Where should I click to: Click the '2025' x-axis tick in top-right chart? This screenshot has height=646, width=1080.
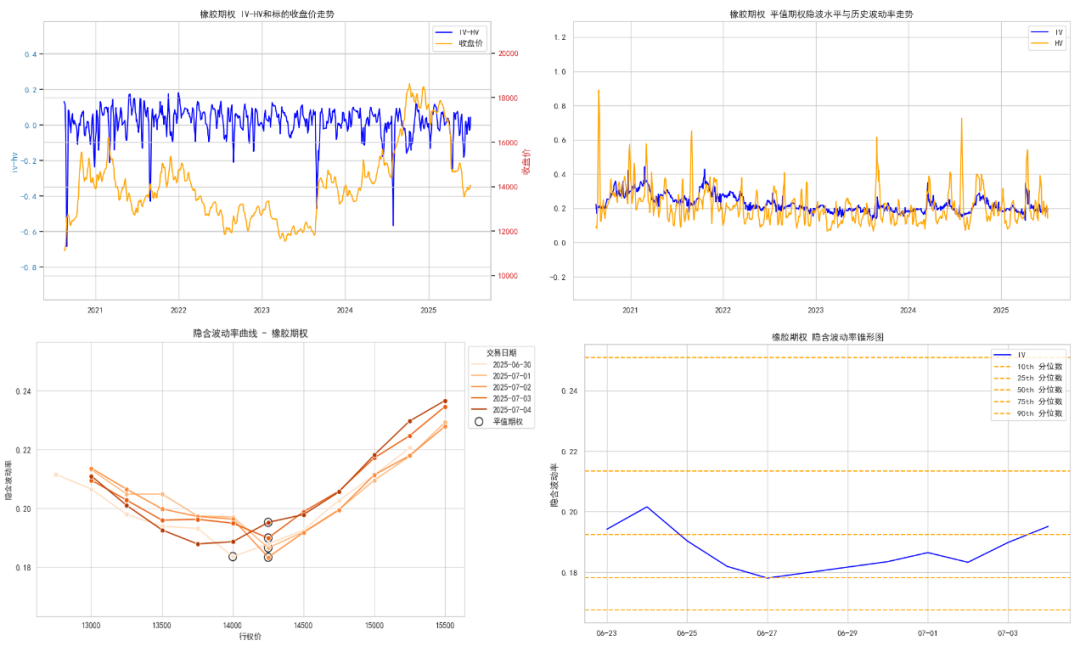coord(1001,311)
